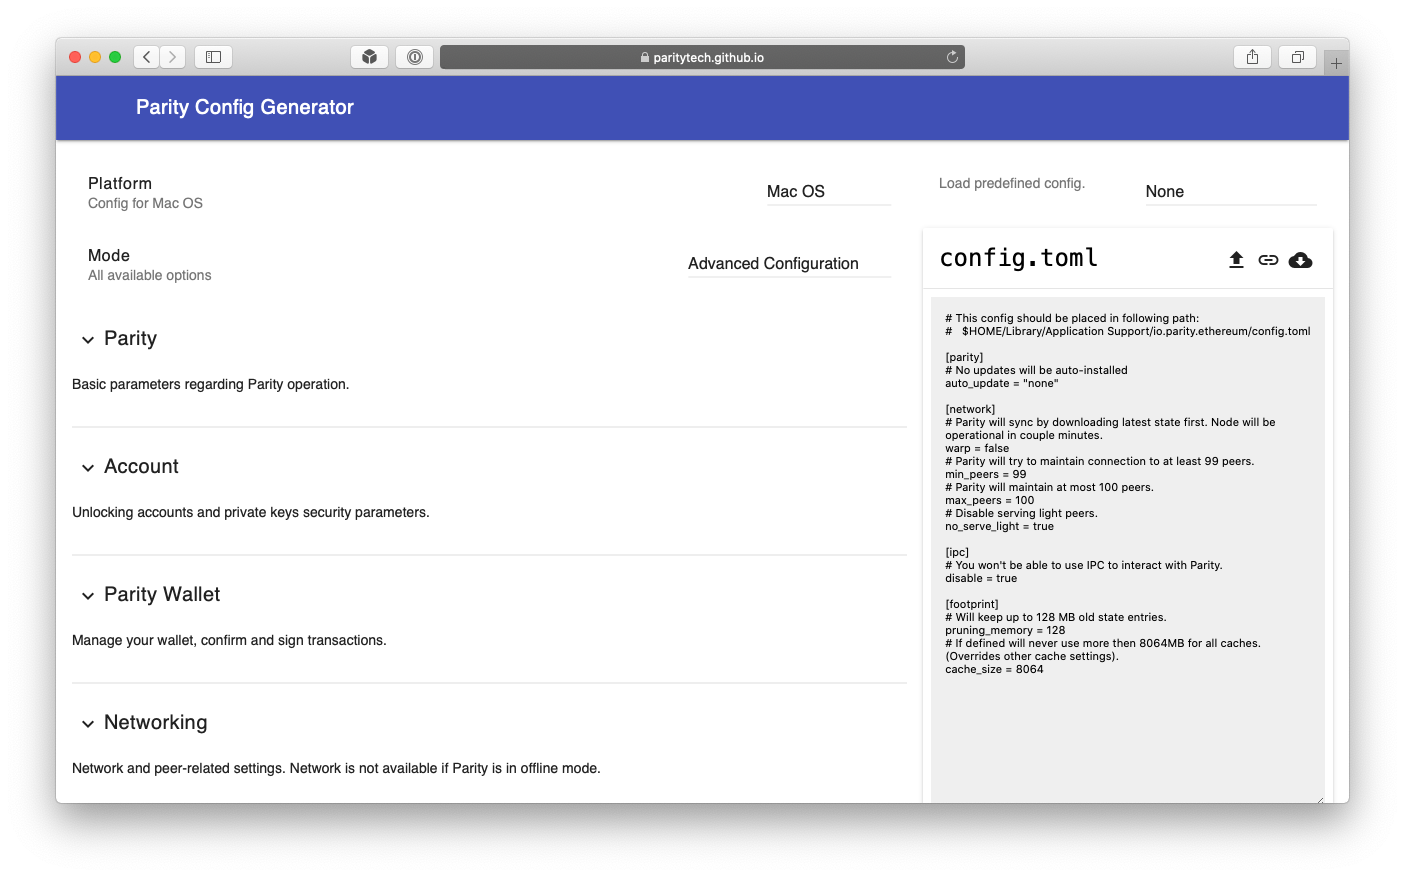The width and height of the screenshot is (1405, 877).
Task: Go forward with Safari's forward arrow
Action: coord(173,57)
